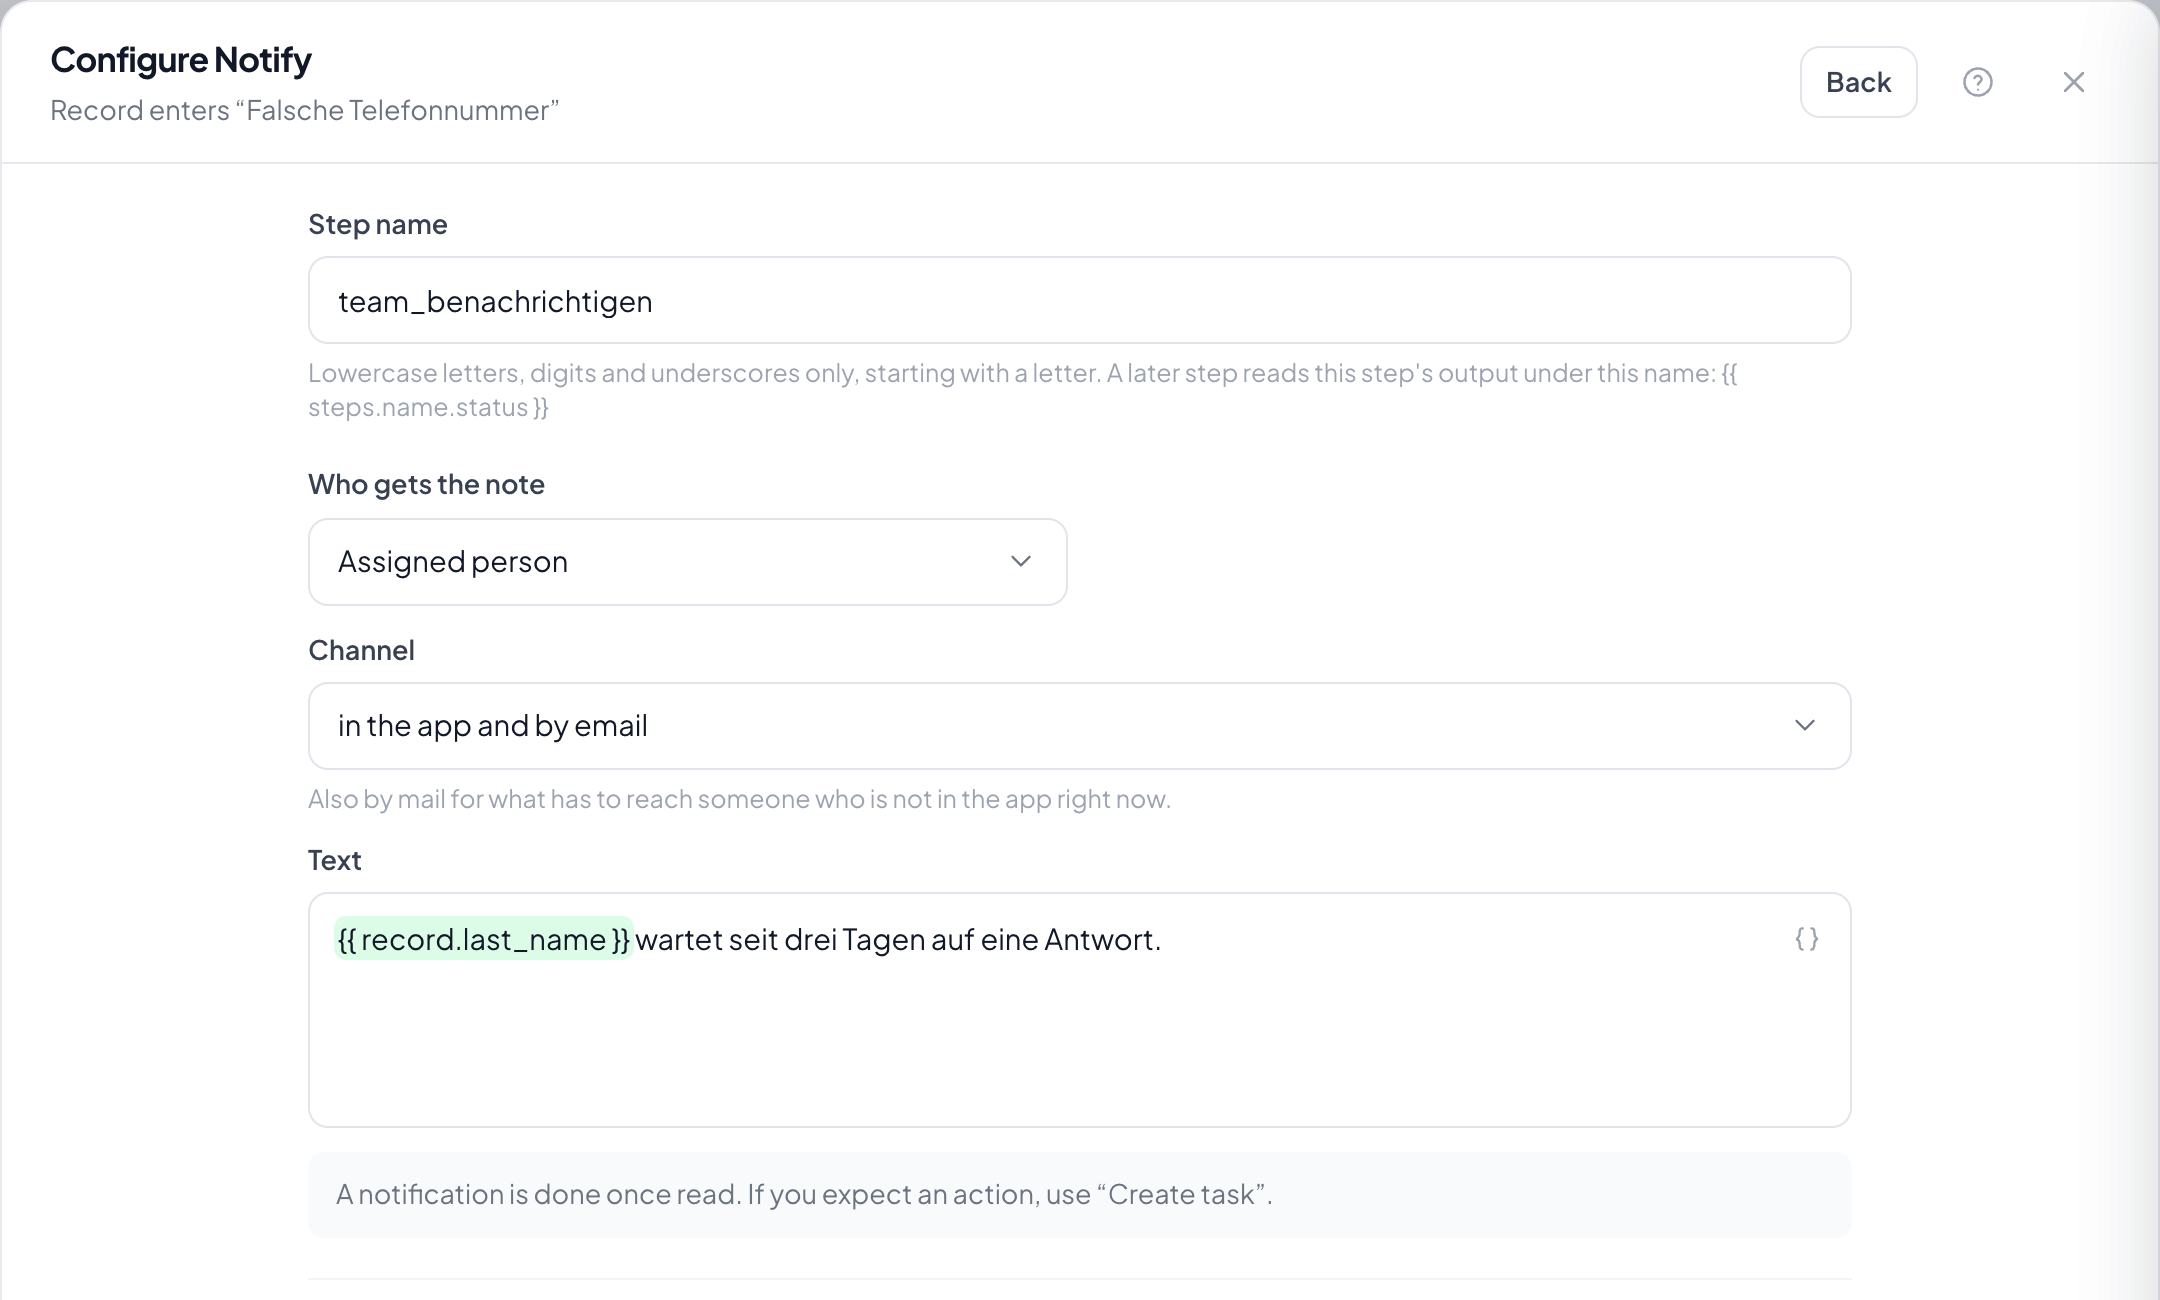
Task: Click the Who gets the note label
Action: [x=426, y=484]
